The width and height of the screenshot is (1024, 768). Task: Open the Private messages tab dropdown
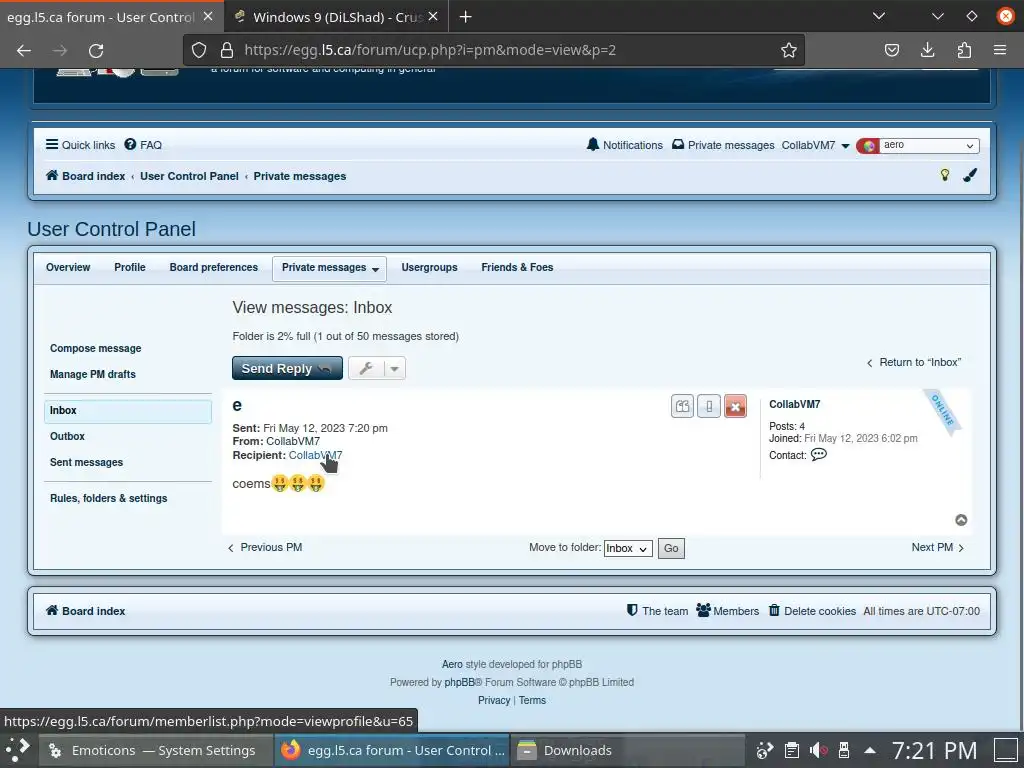(330, 268)
